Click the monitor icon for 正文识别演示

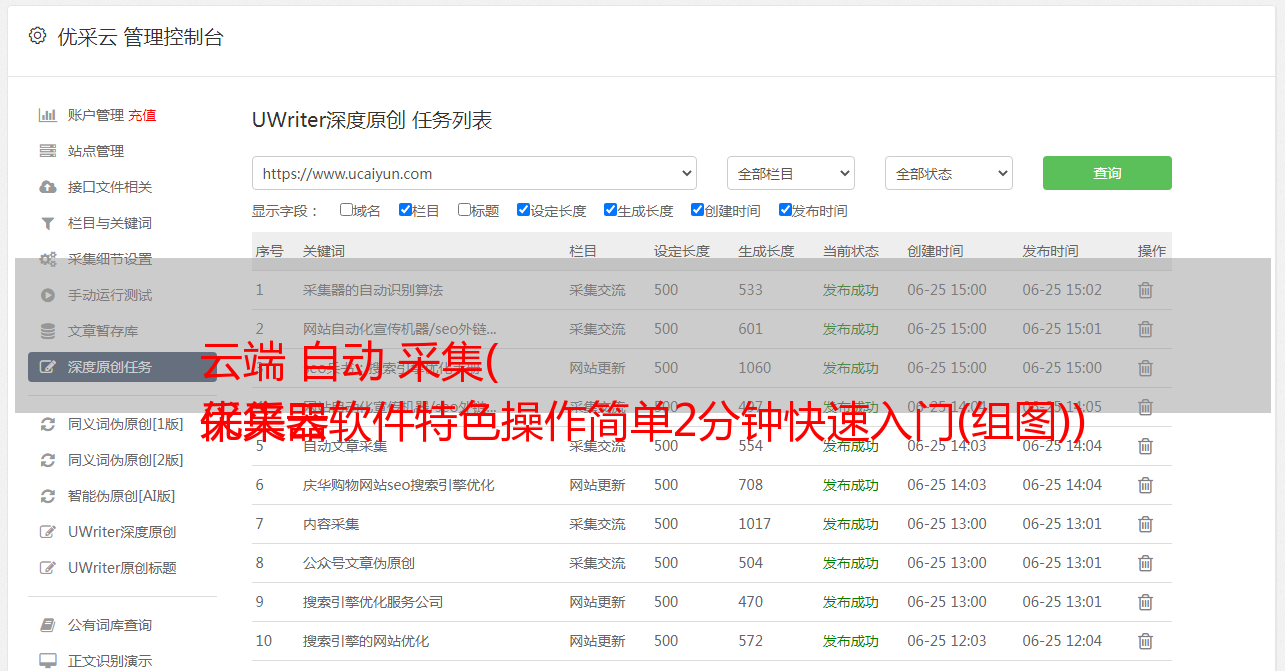click(x=47, y=661)
